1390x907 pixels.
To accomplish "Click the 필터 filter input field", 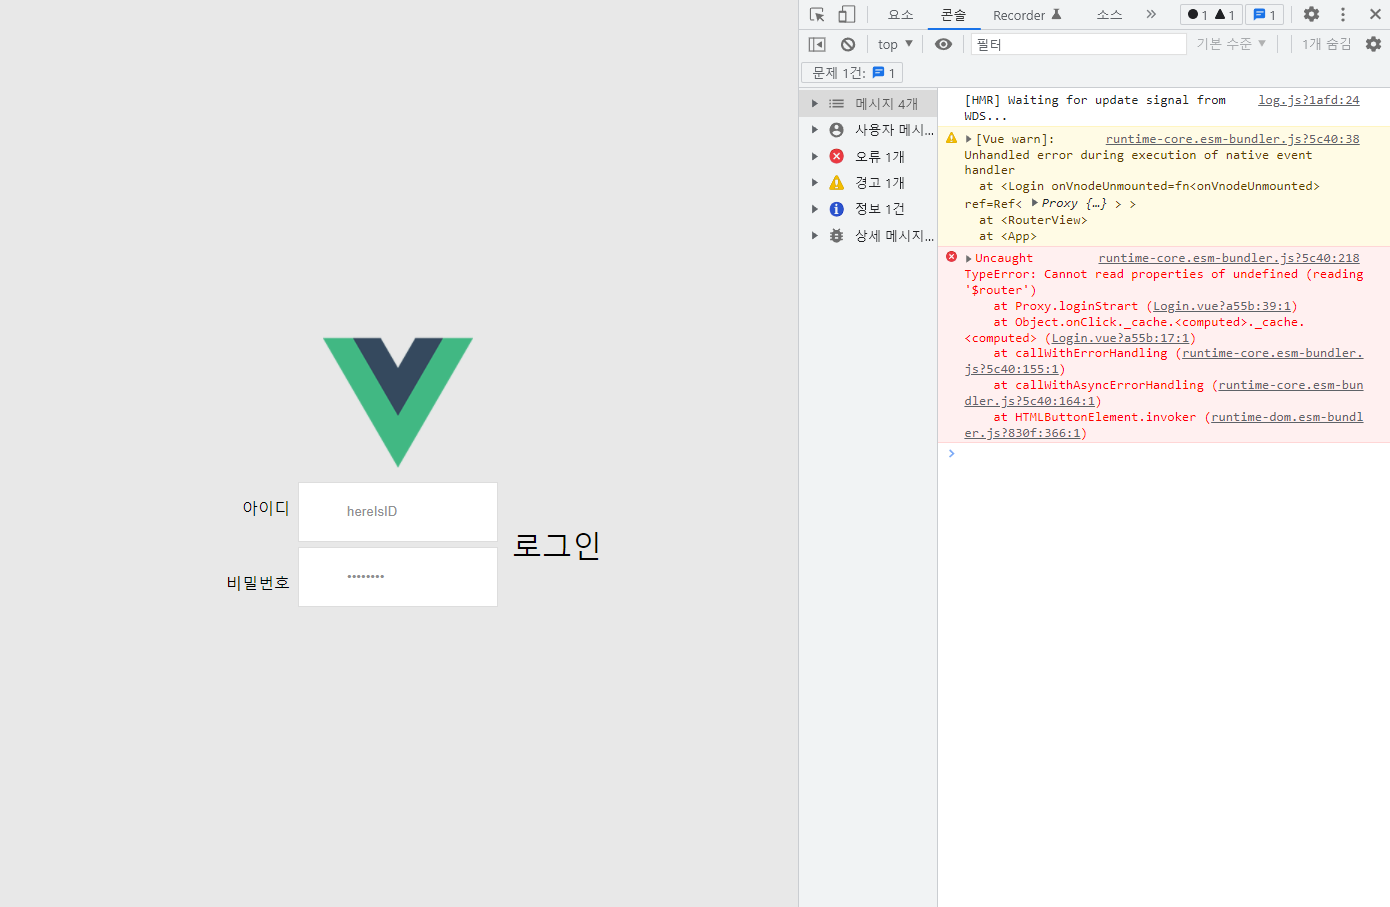I will point(1078,44).
